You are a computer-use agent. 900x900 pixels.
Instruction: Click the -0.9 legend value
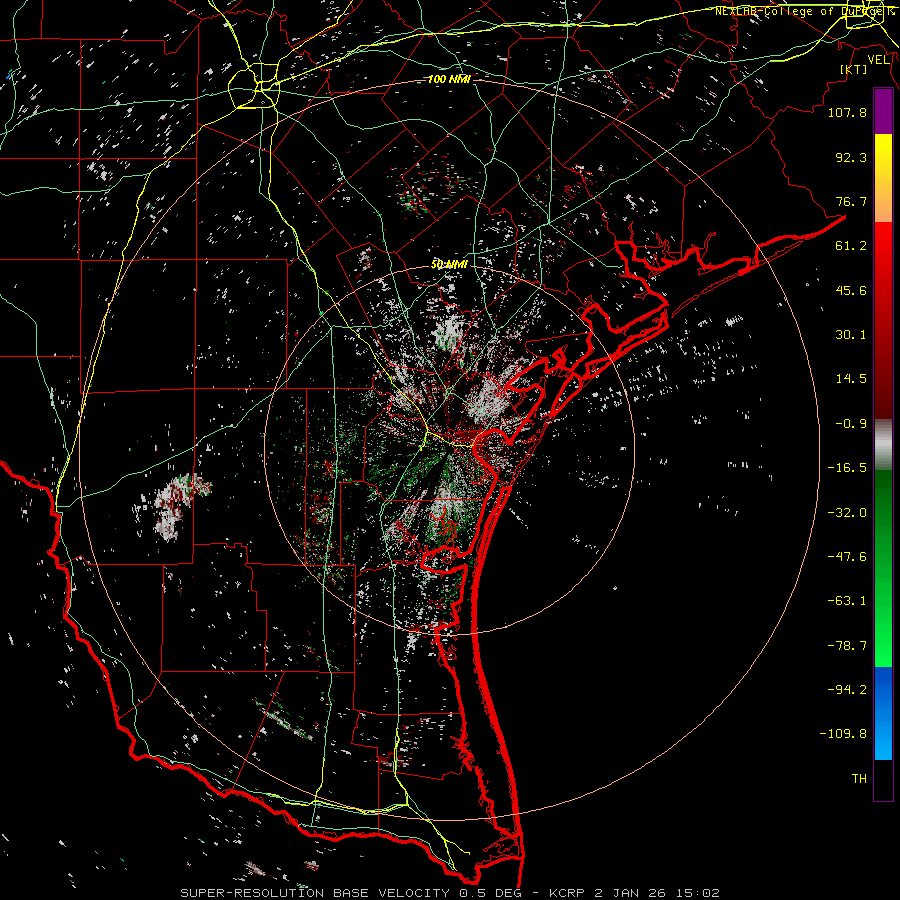[851, 424]
